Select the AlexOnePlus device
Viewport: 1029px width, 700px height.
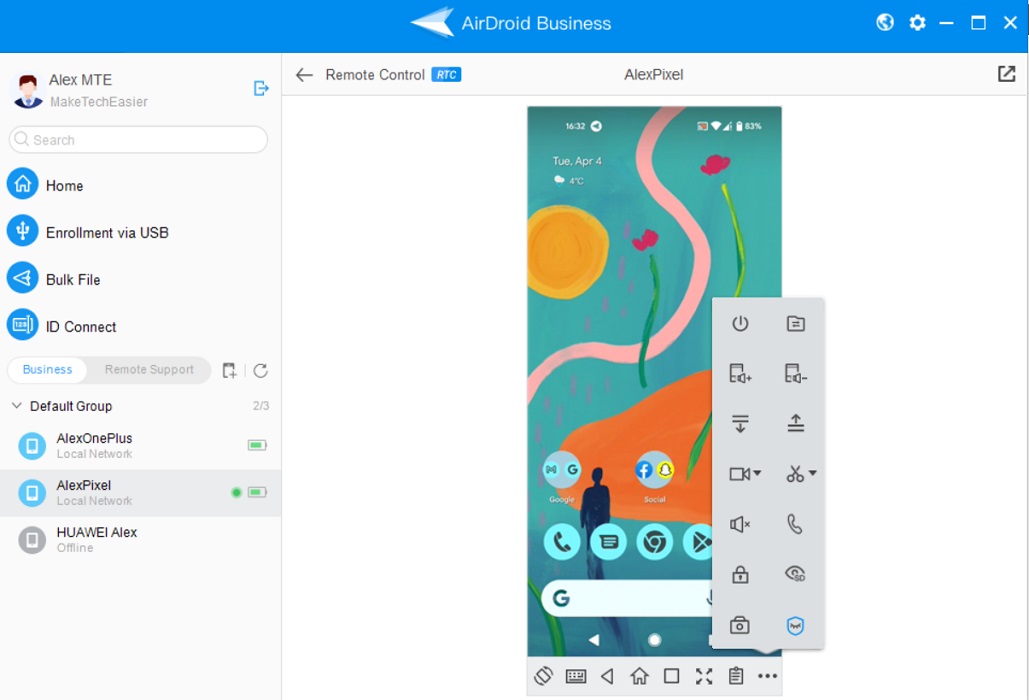(x=97, y=445)
